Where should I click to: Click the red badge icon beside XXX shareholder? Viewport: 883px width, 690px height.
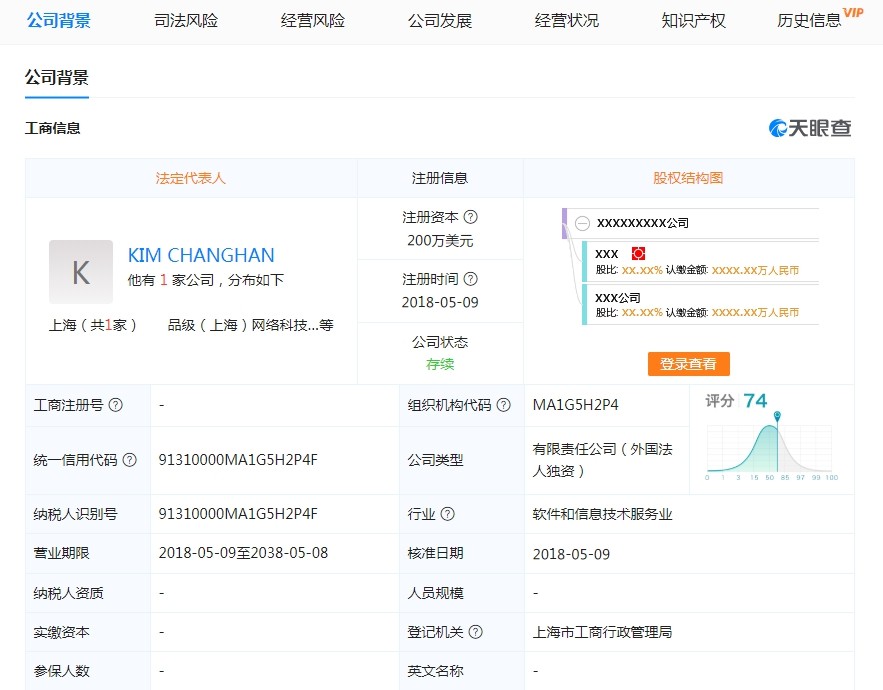tap(639, 254)
